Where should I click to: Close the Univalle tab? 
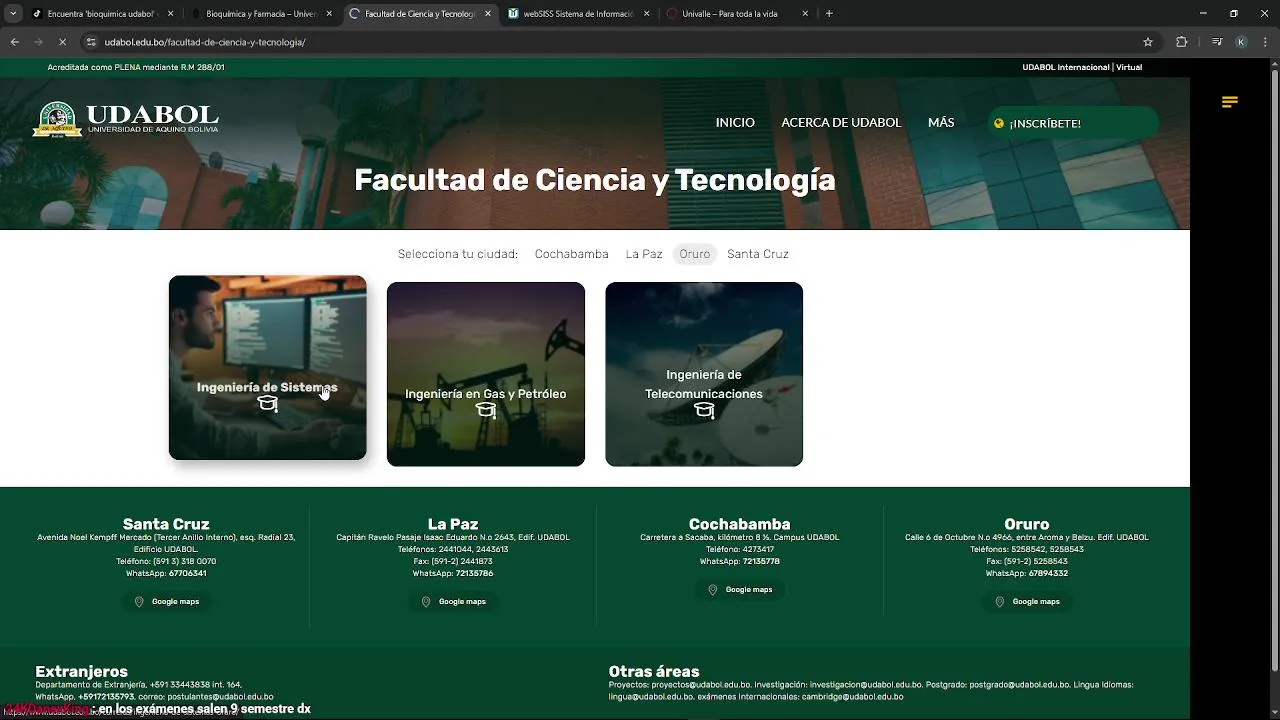[806, 14]
